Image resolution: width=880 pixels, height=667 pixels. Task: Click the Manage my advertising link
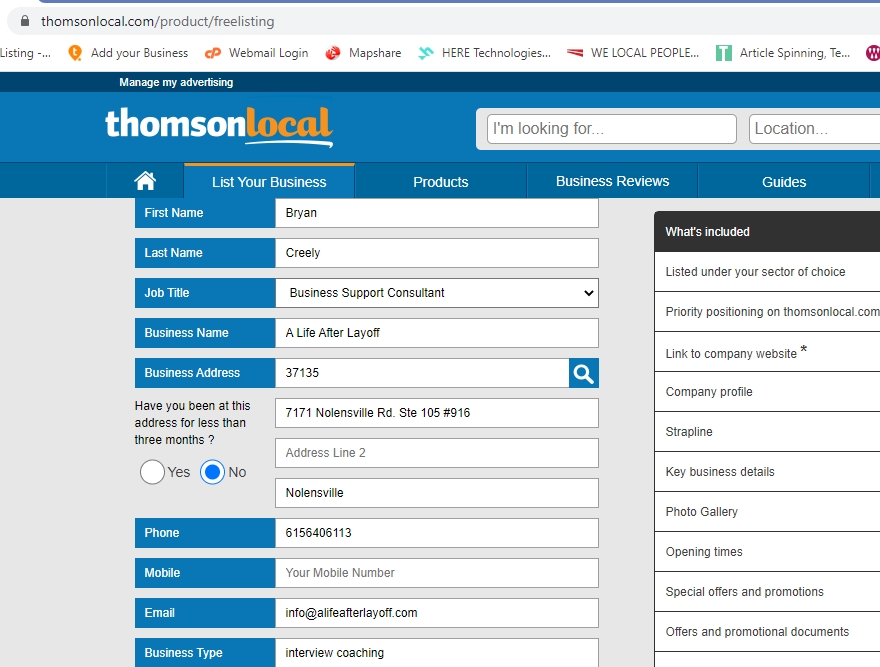pyautogui.click(x=176, y=82)
